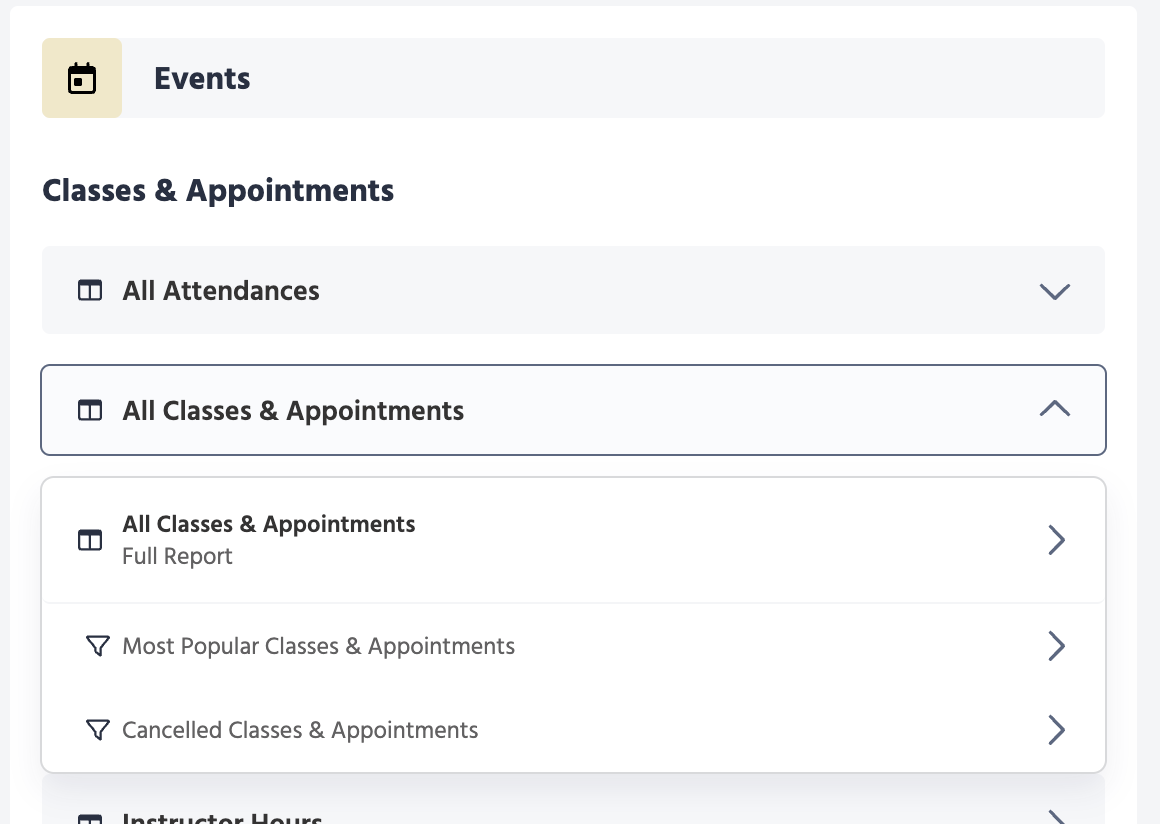Click the Events calendar icon

(82, 78)
